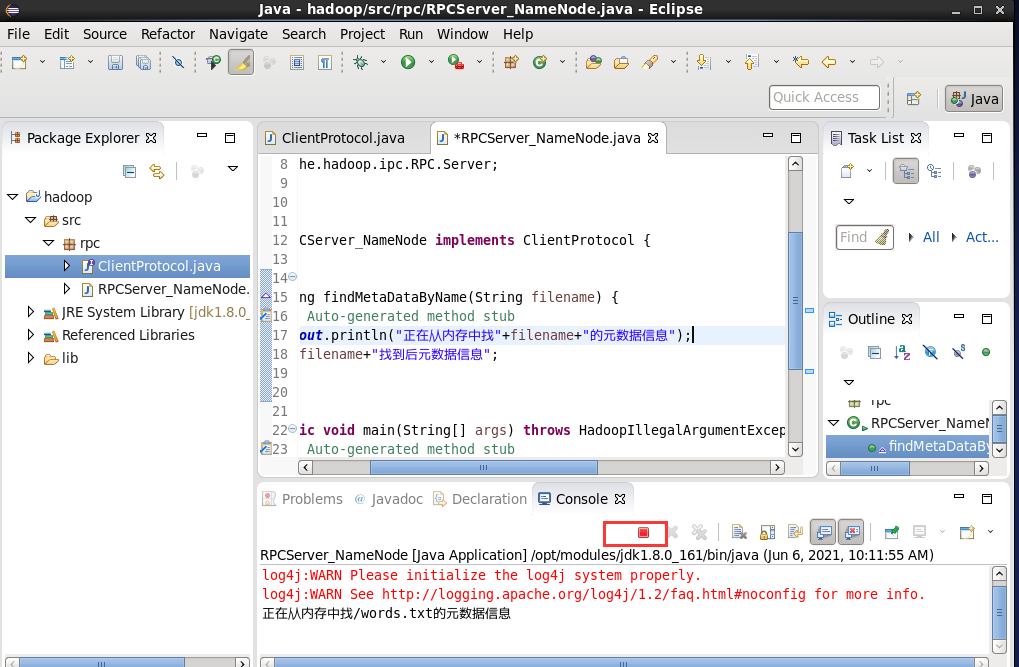
Task: Click the New file toolbar icon
Action: [x=19, y=62]
